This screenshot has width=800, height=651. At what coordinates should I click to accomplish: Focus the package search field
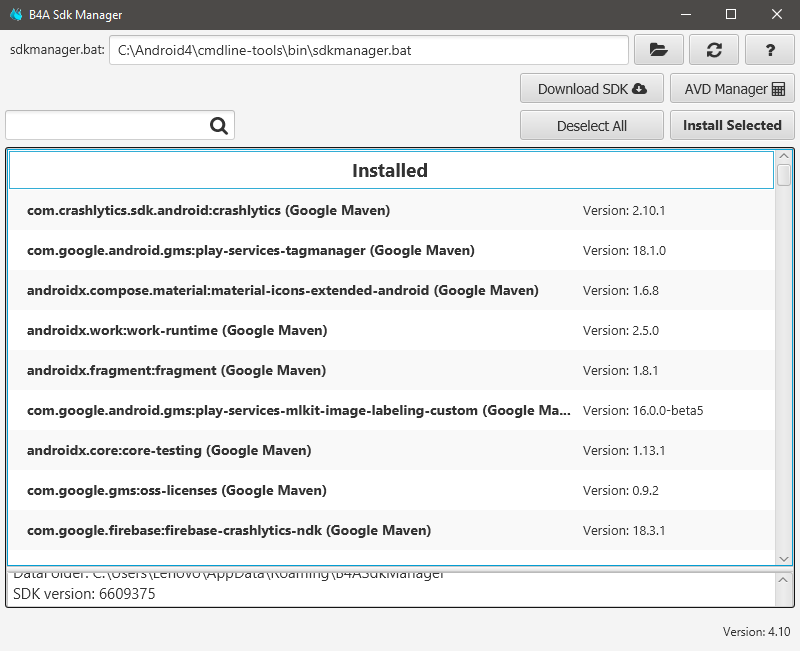[x=120, y=125]
